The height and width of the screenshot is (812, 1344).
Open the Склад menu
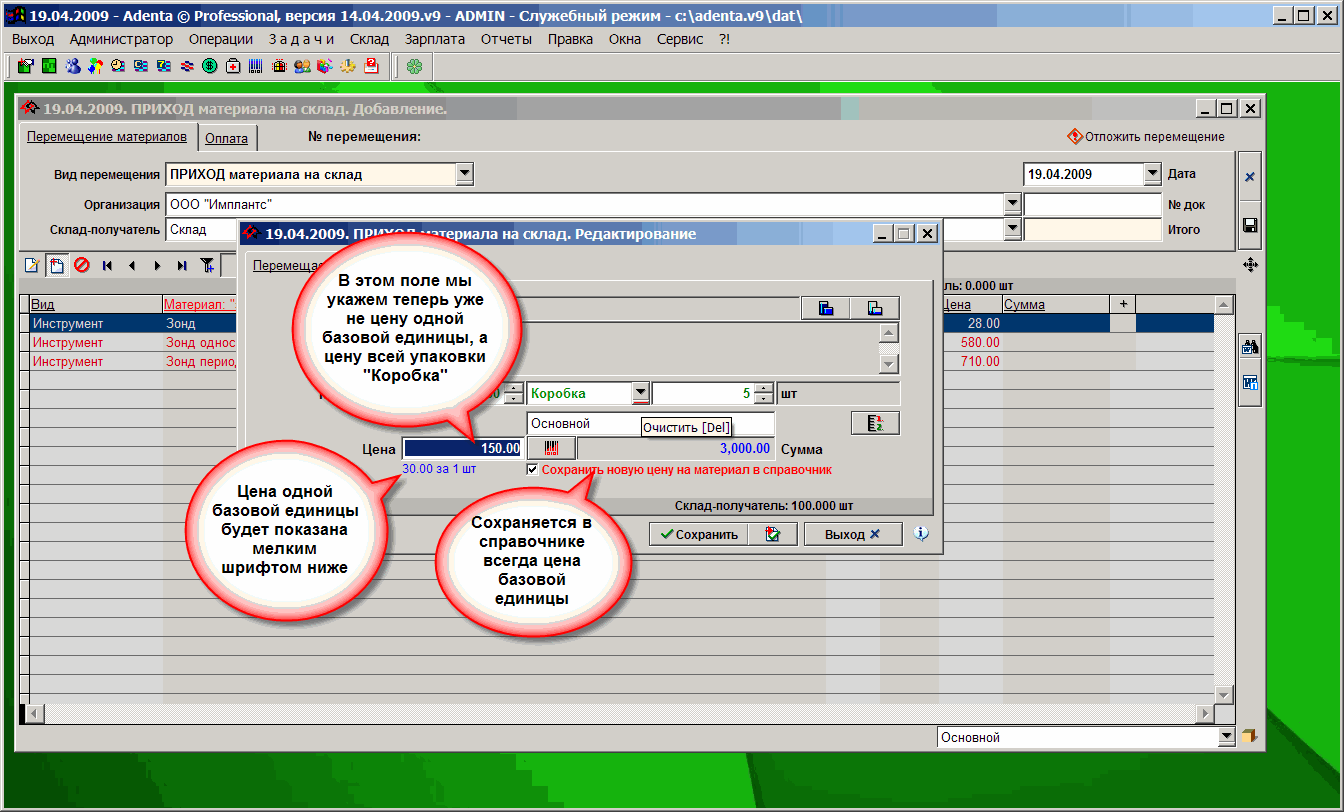(x=369, y=39)
